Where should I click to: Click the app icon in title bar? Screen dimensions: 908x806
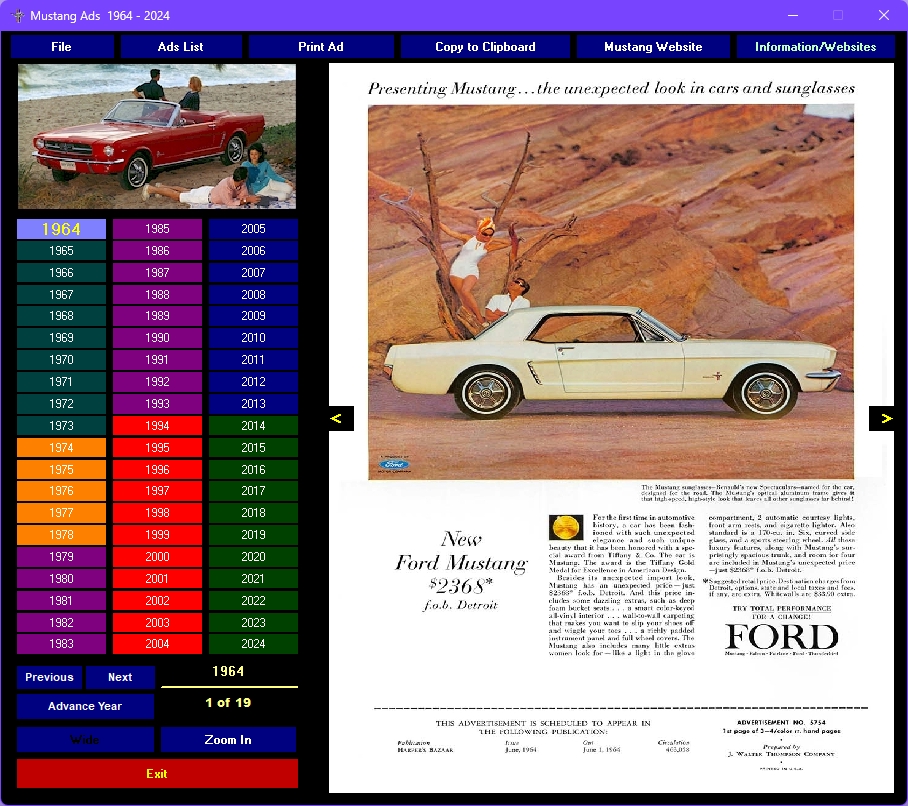click(x=18, y=16)
